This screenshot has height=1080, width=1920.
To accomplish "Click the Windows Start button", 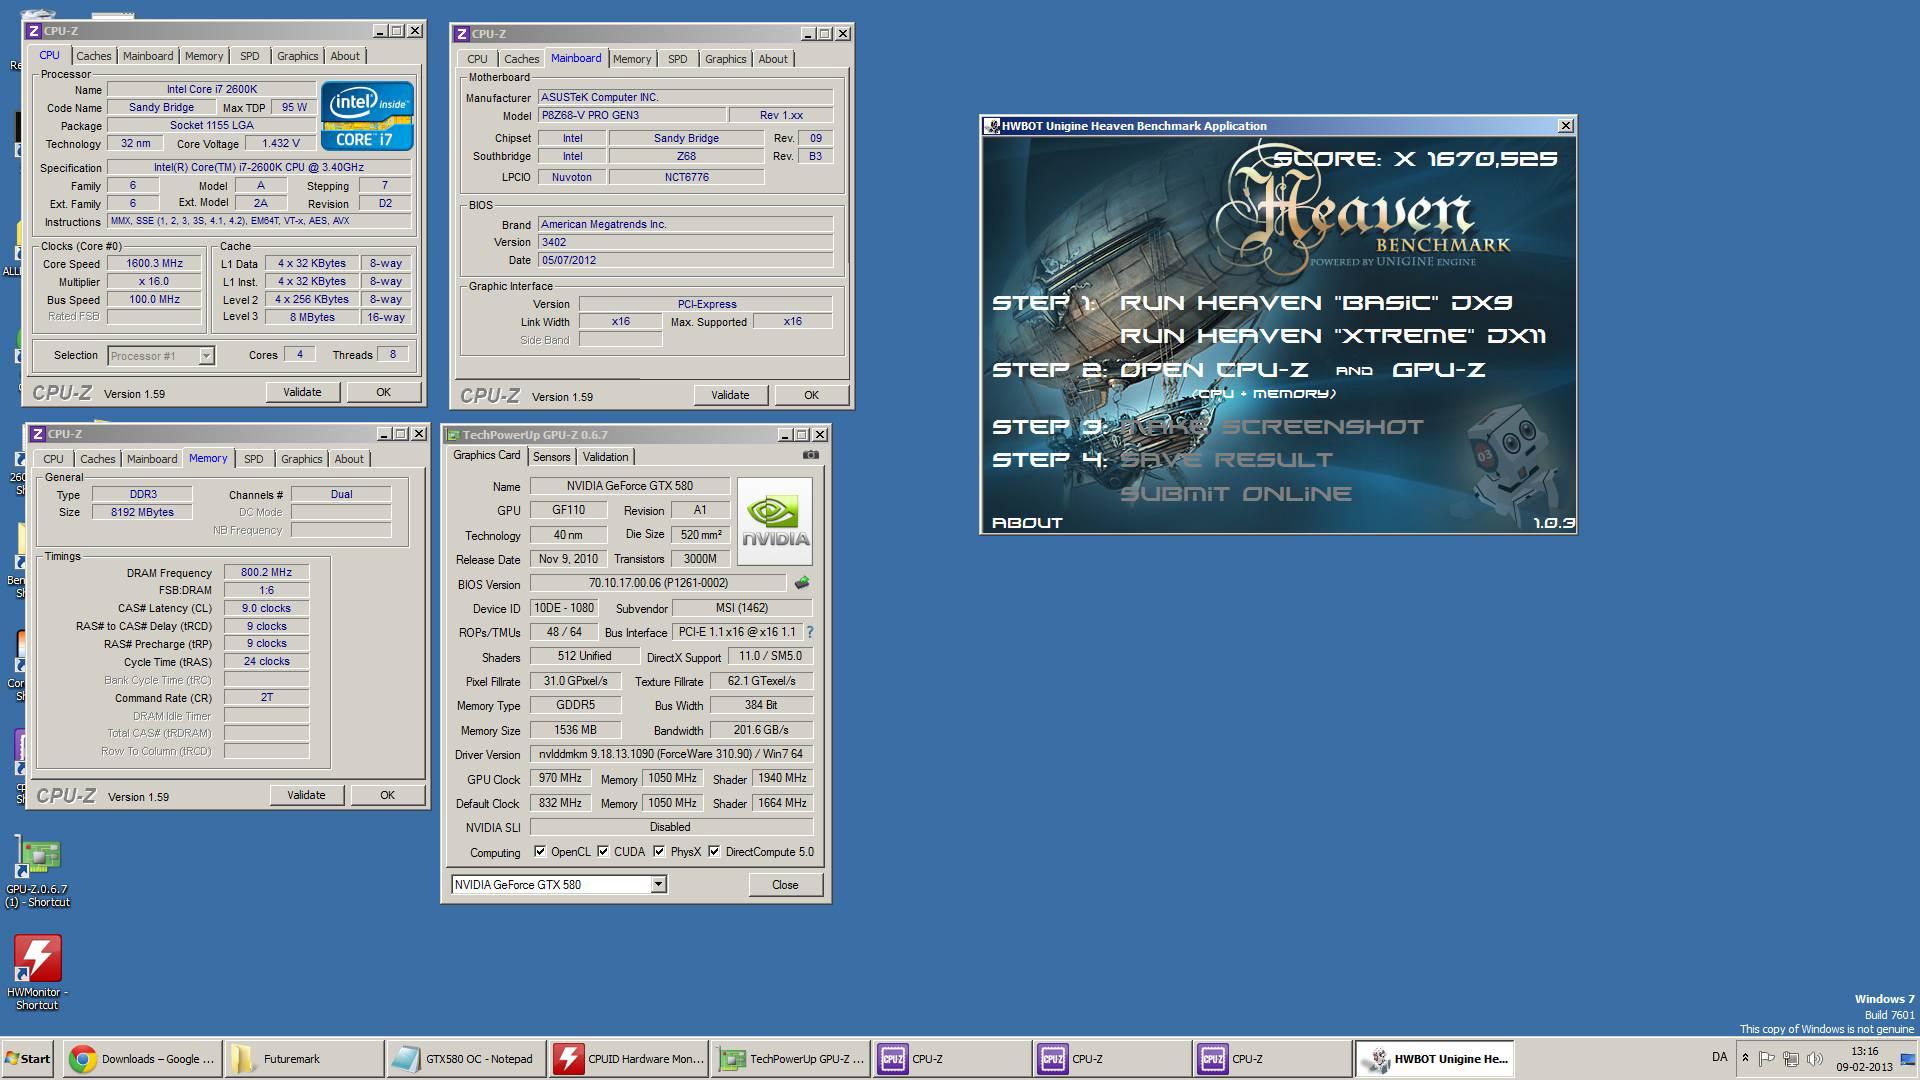I will 27,1059.
